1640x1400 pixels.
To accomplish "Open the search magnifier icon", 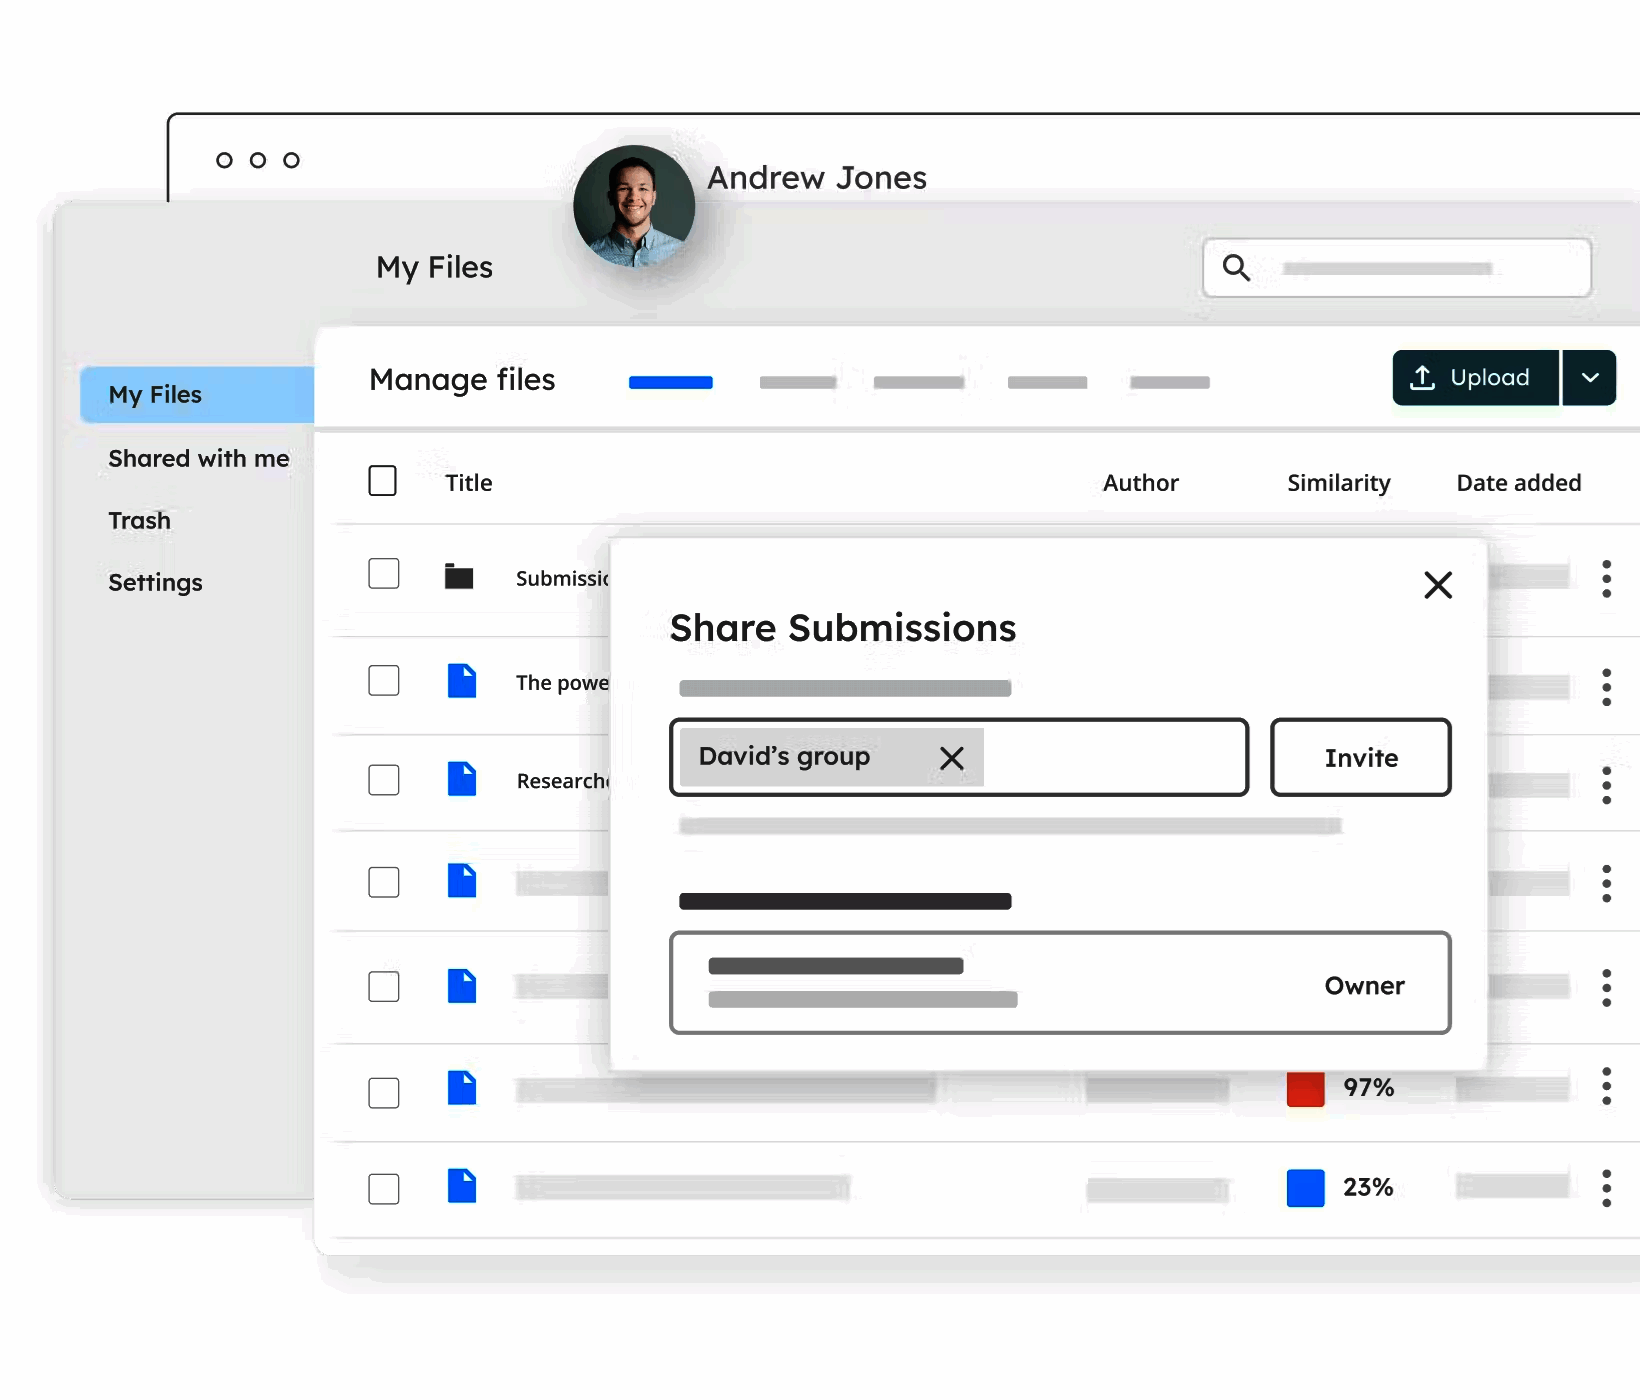I will [x=1236, y=267].
